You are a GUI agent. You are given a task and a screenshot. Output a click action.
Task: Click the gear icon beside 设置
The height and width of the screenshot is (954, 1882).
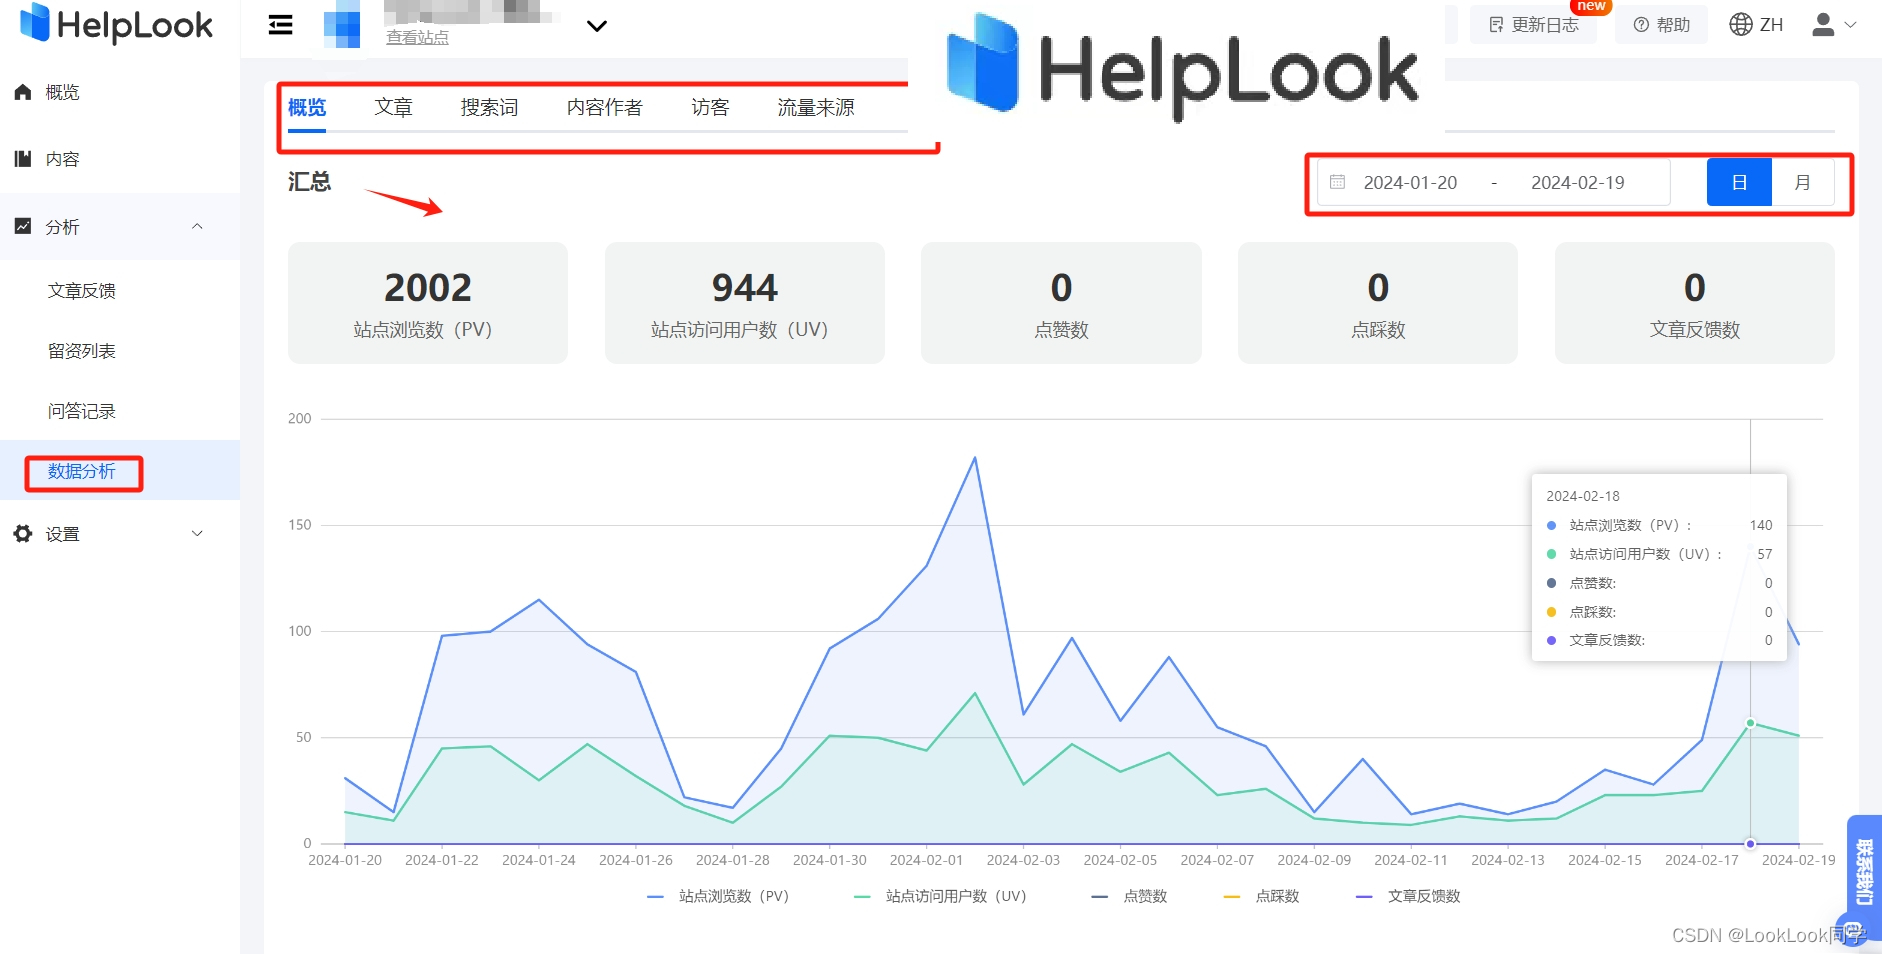(23, 534)
